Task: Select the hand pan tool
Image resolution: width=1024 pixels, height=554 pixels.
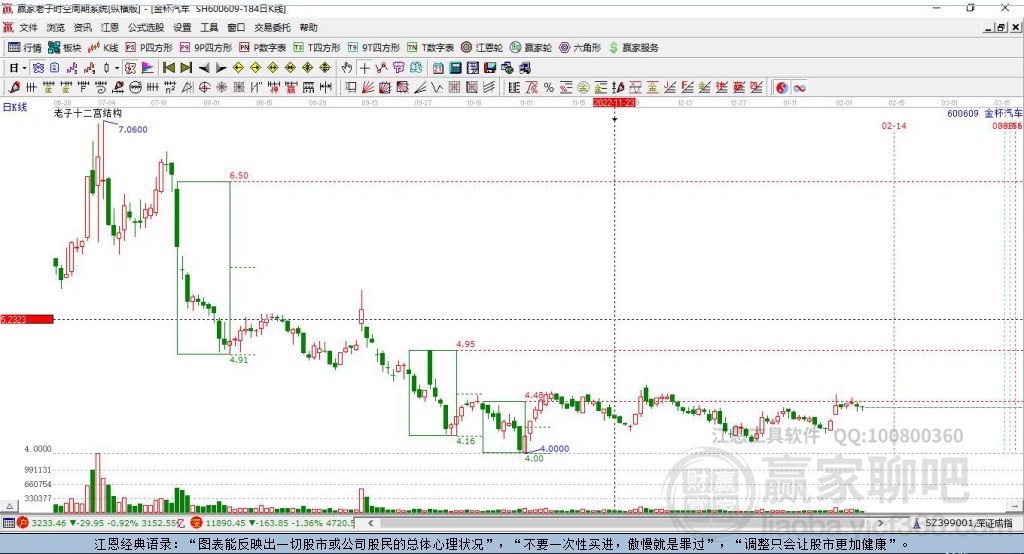Action: [347, 68]
